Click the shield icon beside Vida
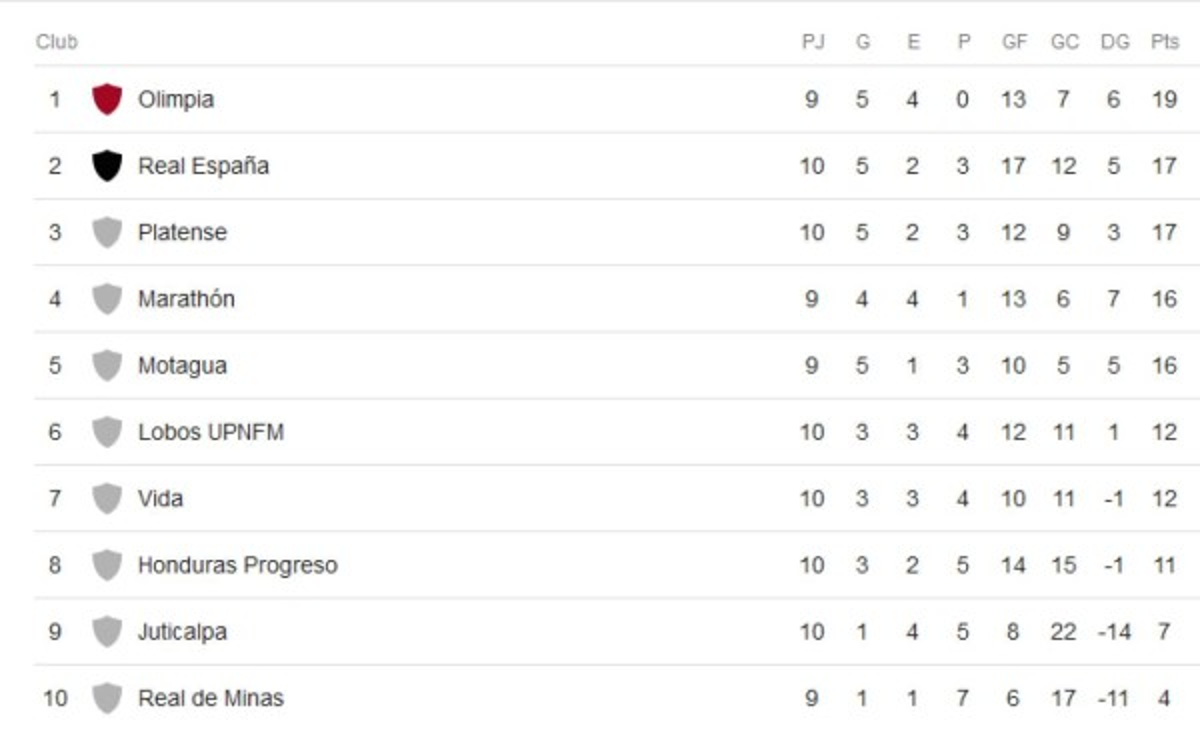Screen dimensions: 1200x732 pyautogui.click(x=107, y=498)
